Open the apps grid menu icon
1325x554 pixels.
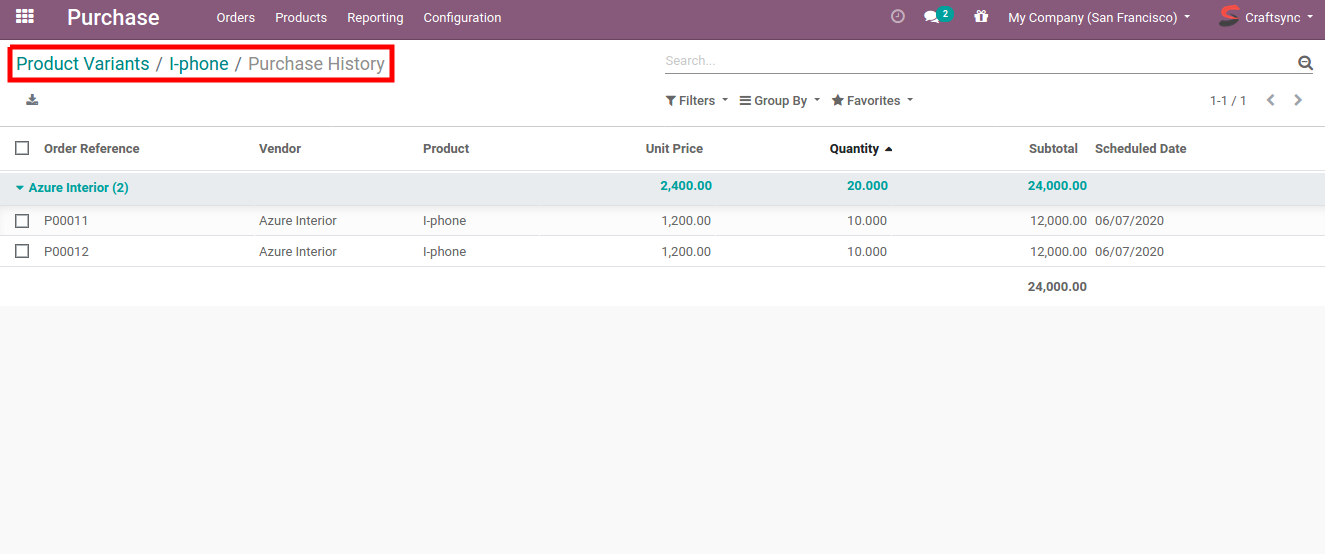click(x=25, y=17)
